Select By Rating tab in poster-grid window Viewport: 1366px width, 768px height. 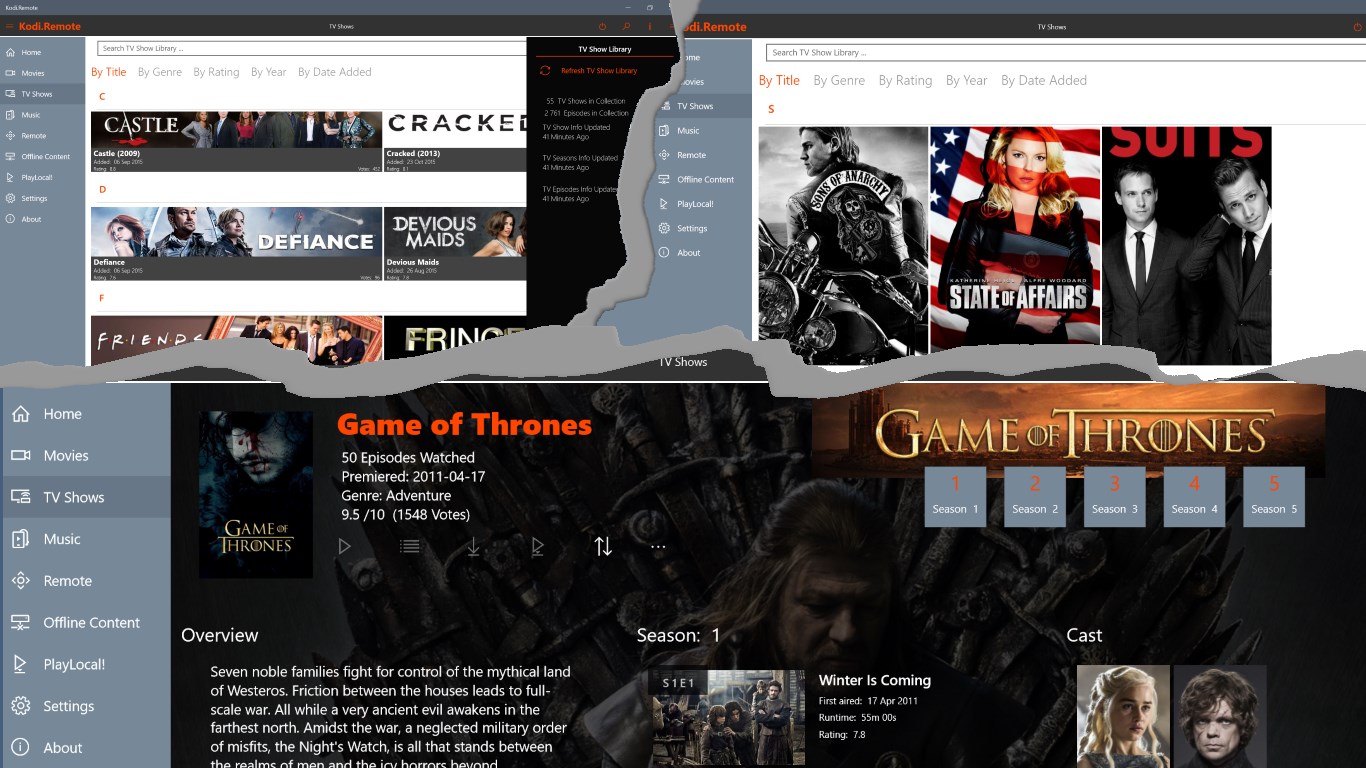[x=905, y=80]
